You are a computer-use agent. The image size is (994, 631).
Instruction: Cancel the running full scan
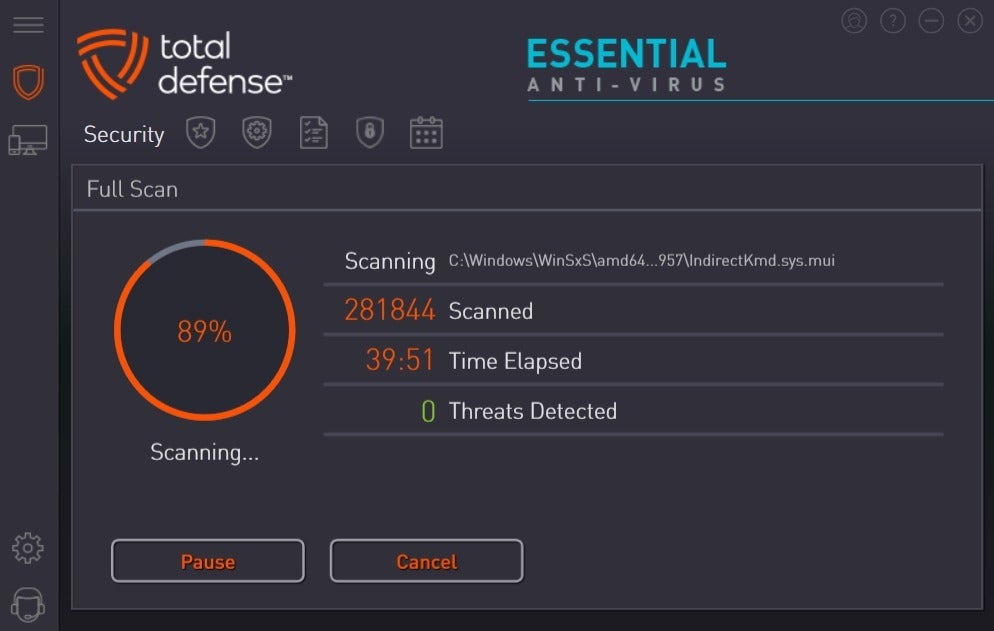point(426,561)
